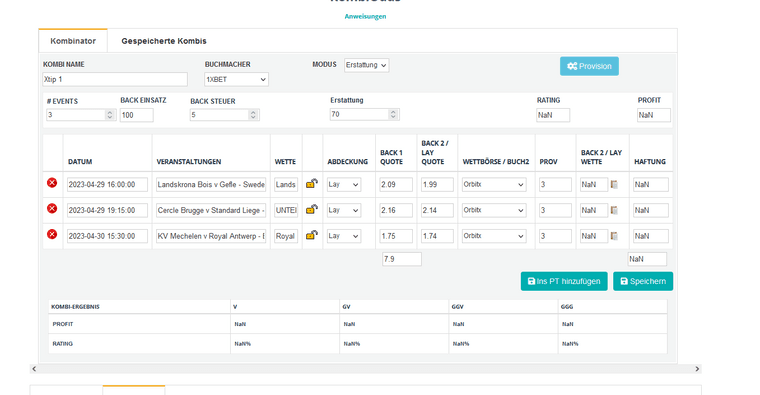The height and width of the screenshot is (395, 760).
Task: Click the horizontal scrollbar right arrow
Action: point(697,369)
